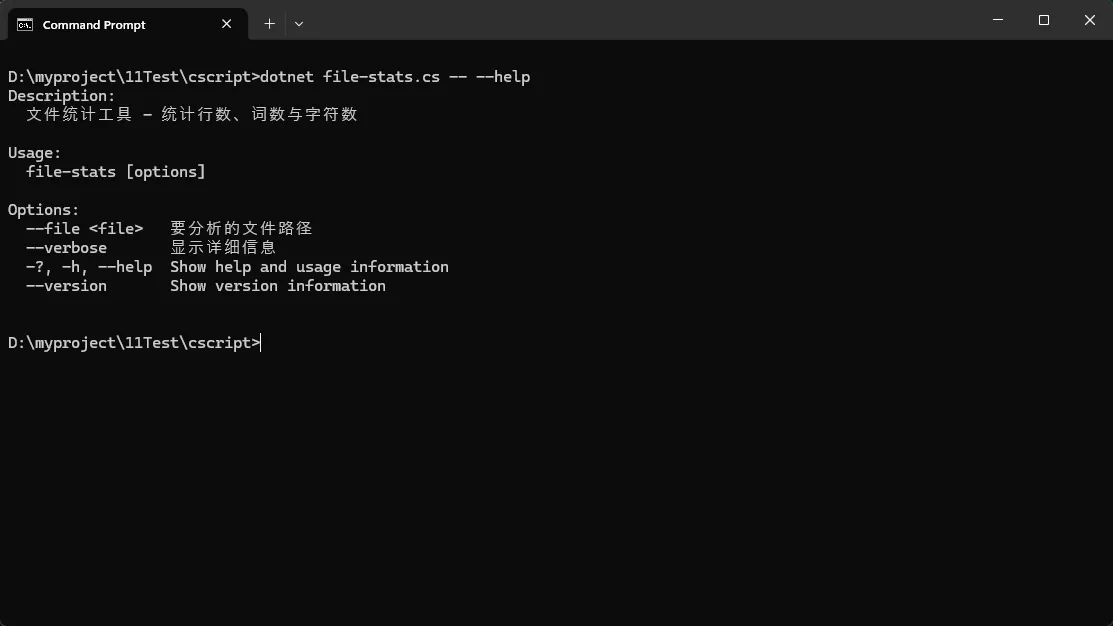Viewport: 1113px width, 626px height.
Task: Expand the new tab profile dropdown
Action: click(299, 24)
